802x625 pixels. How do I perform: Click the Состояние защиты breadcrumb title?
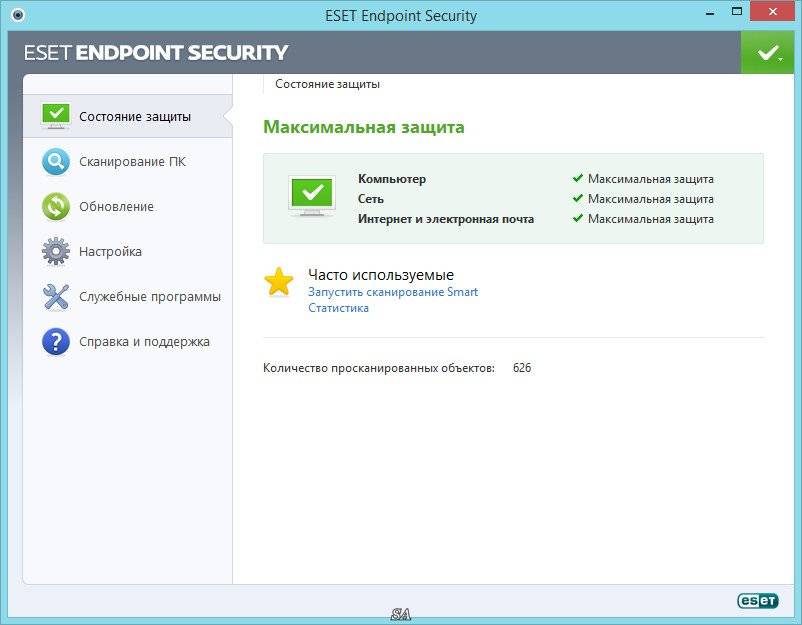tap(327, 84)
